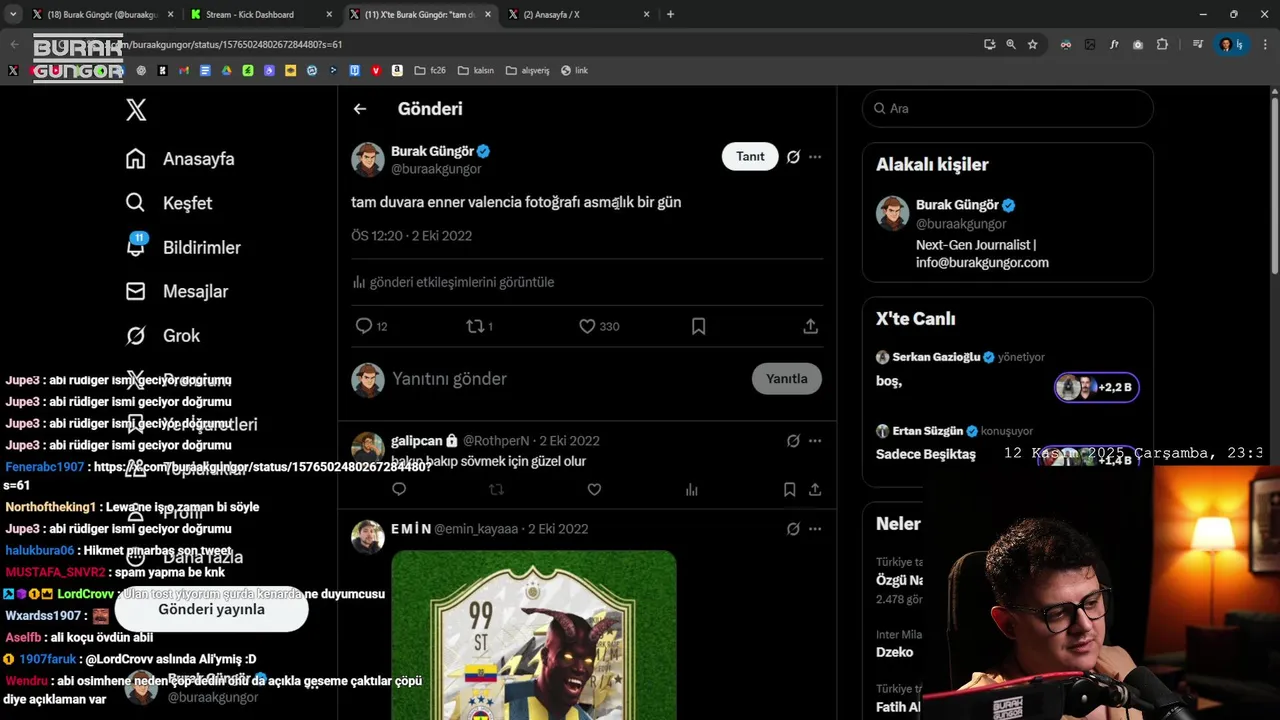View analytics of galipcan's reply

click(x=691, y=489)
